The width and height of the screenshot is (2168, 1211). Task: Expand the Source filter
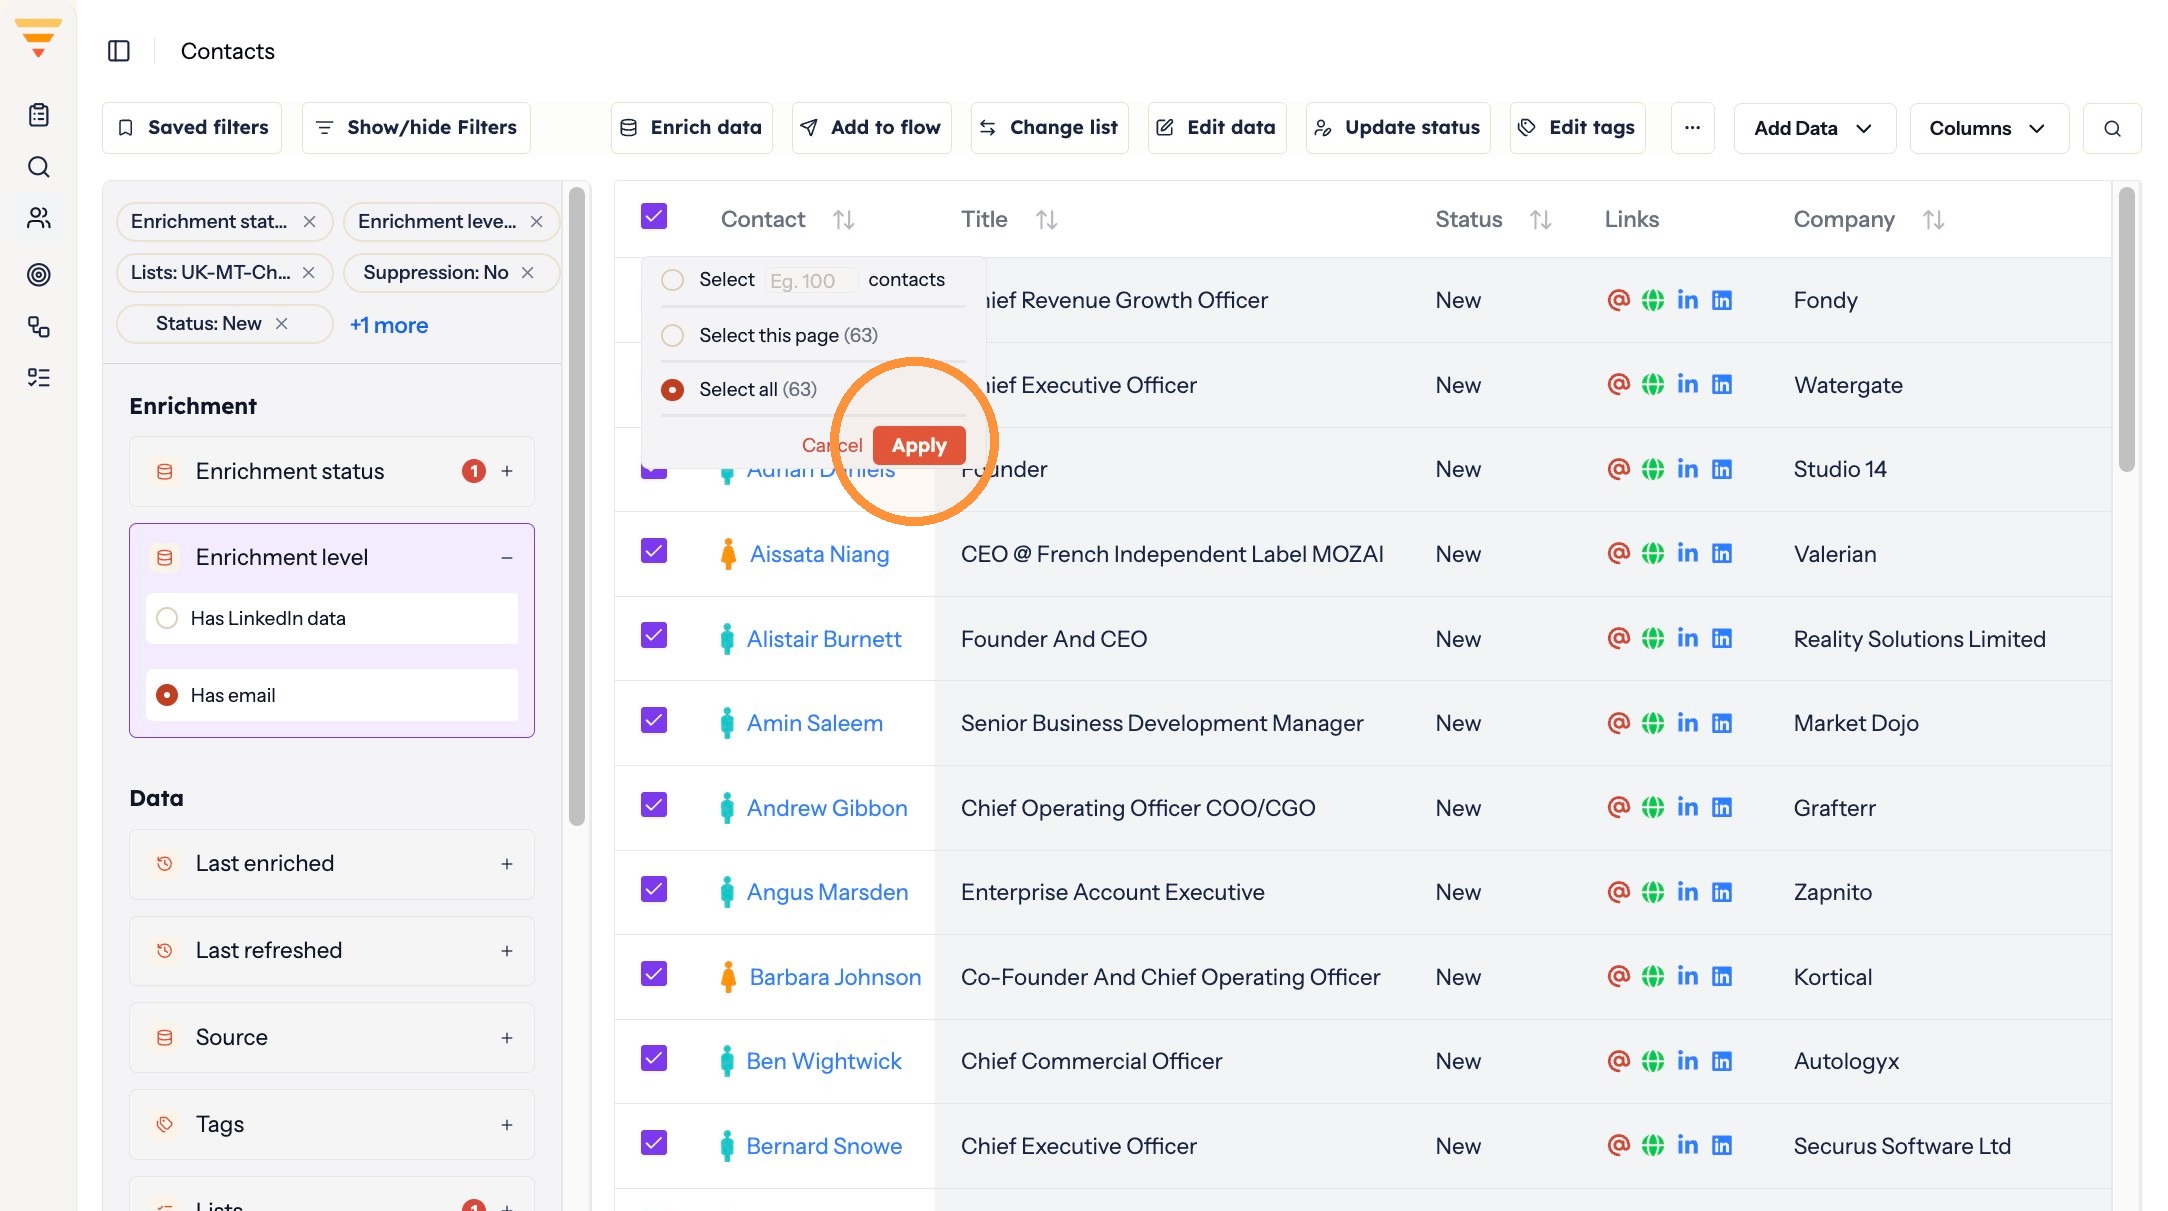point(507,1038)
